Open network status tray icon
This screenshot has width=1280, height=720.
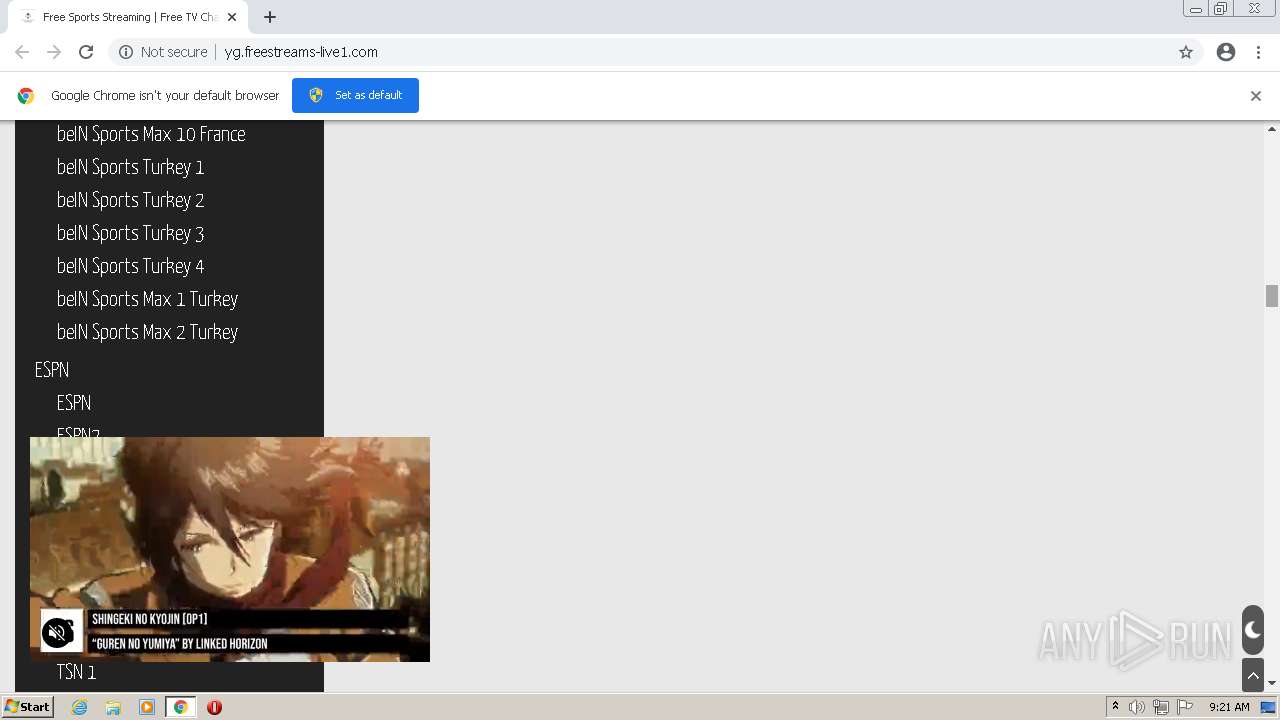(x=1161, y=707)
